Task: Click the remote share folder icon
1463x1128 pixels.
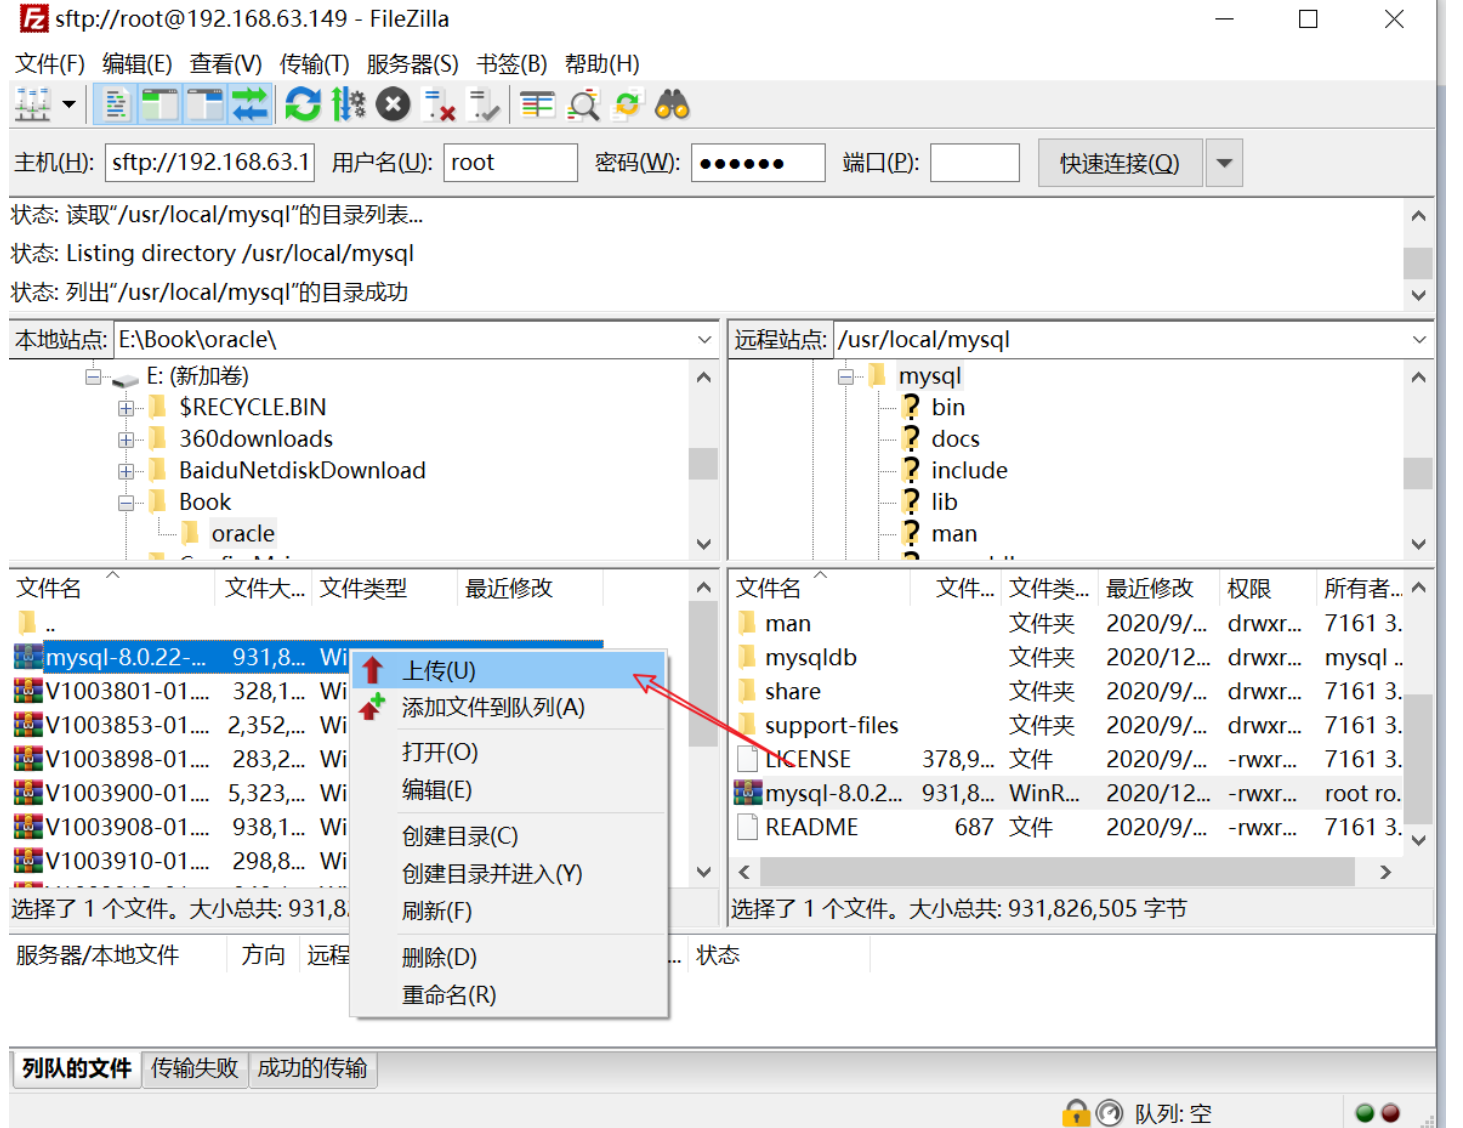Action: pyautogui.click(x=747, y=692)
